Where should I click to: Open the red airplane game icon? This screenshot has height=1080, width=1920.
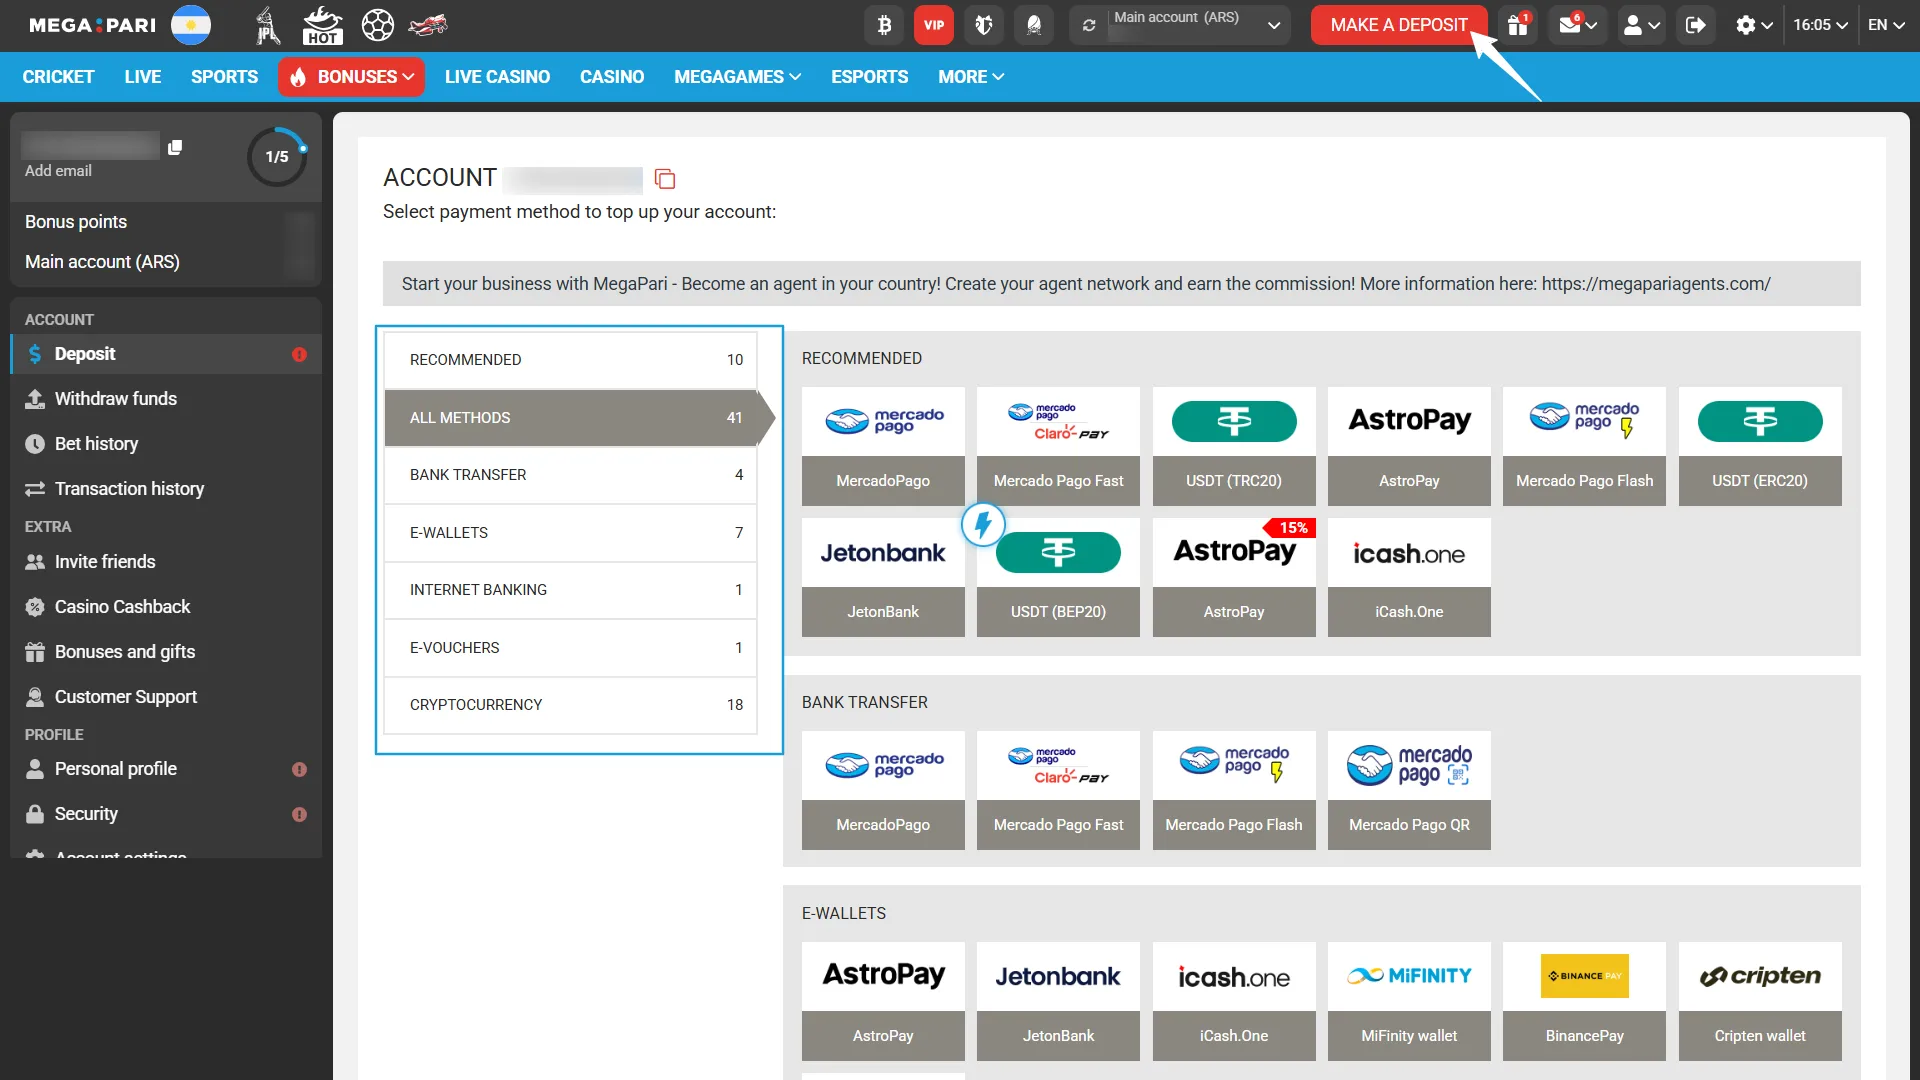(x=428, y=25)
